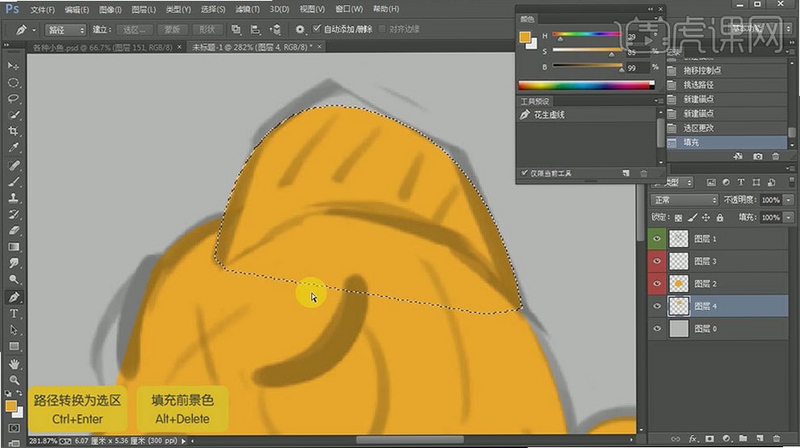Screen dimensions: 800x448
Task: Open the 路径 tool mode dropdown
Action: (65, 30)
